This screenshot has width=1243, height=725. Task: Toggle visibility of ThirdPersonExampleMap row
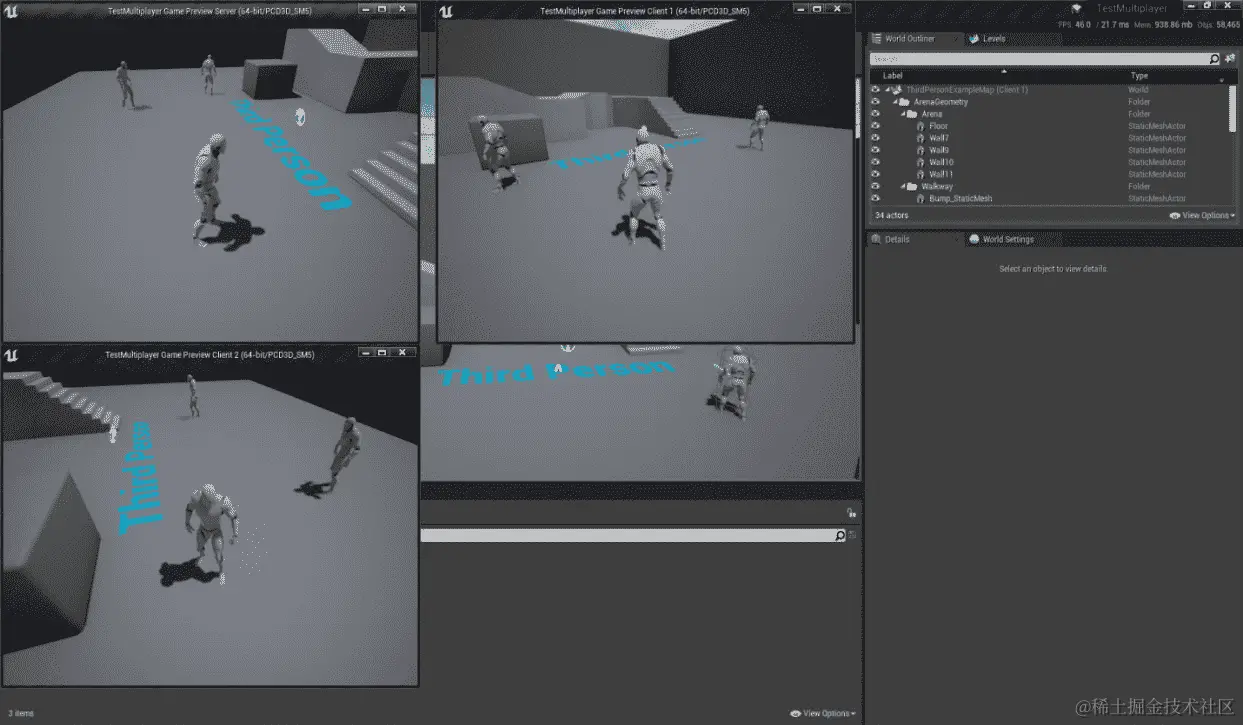click(876, 90)
